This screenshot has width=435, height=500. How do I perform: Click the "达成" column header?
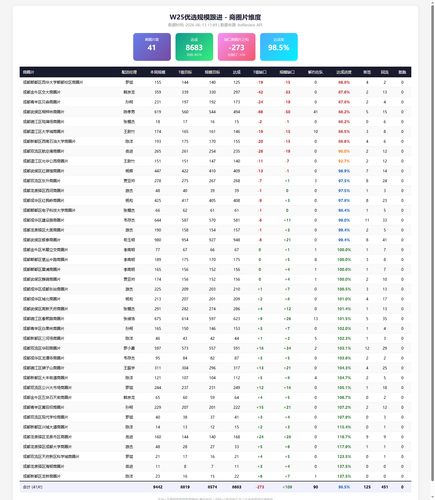[237, 72]
